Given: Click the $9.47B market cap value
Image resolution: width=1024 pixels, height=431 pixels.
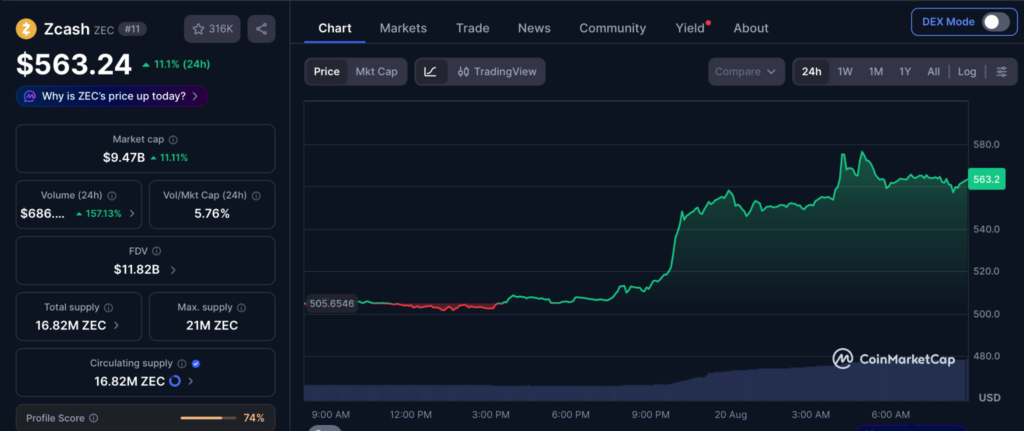Looking at the screenshot, I should click(x=123, y=157).
